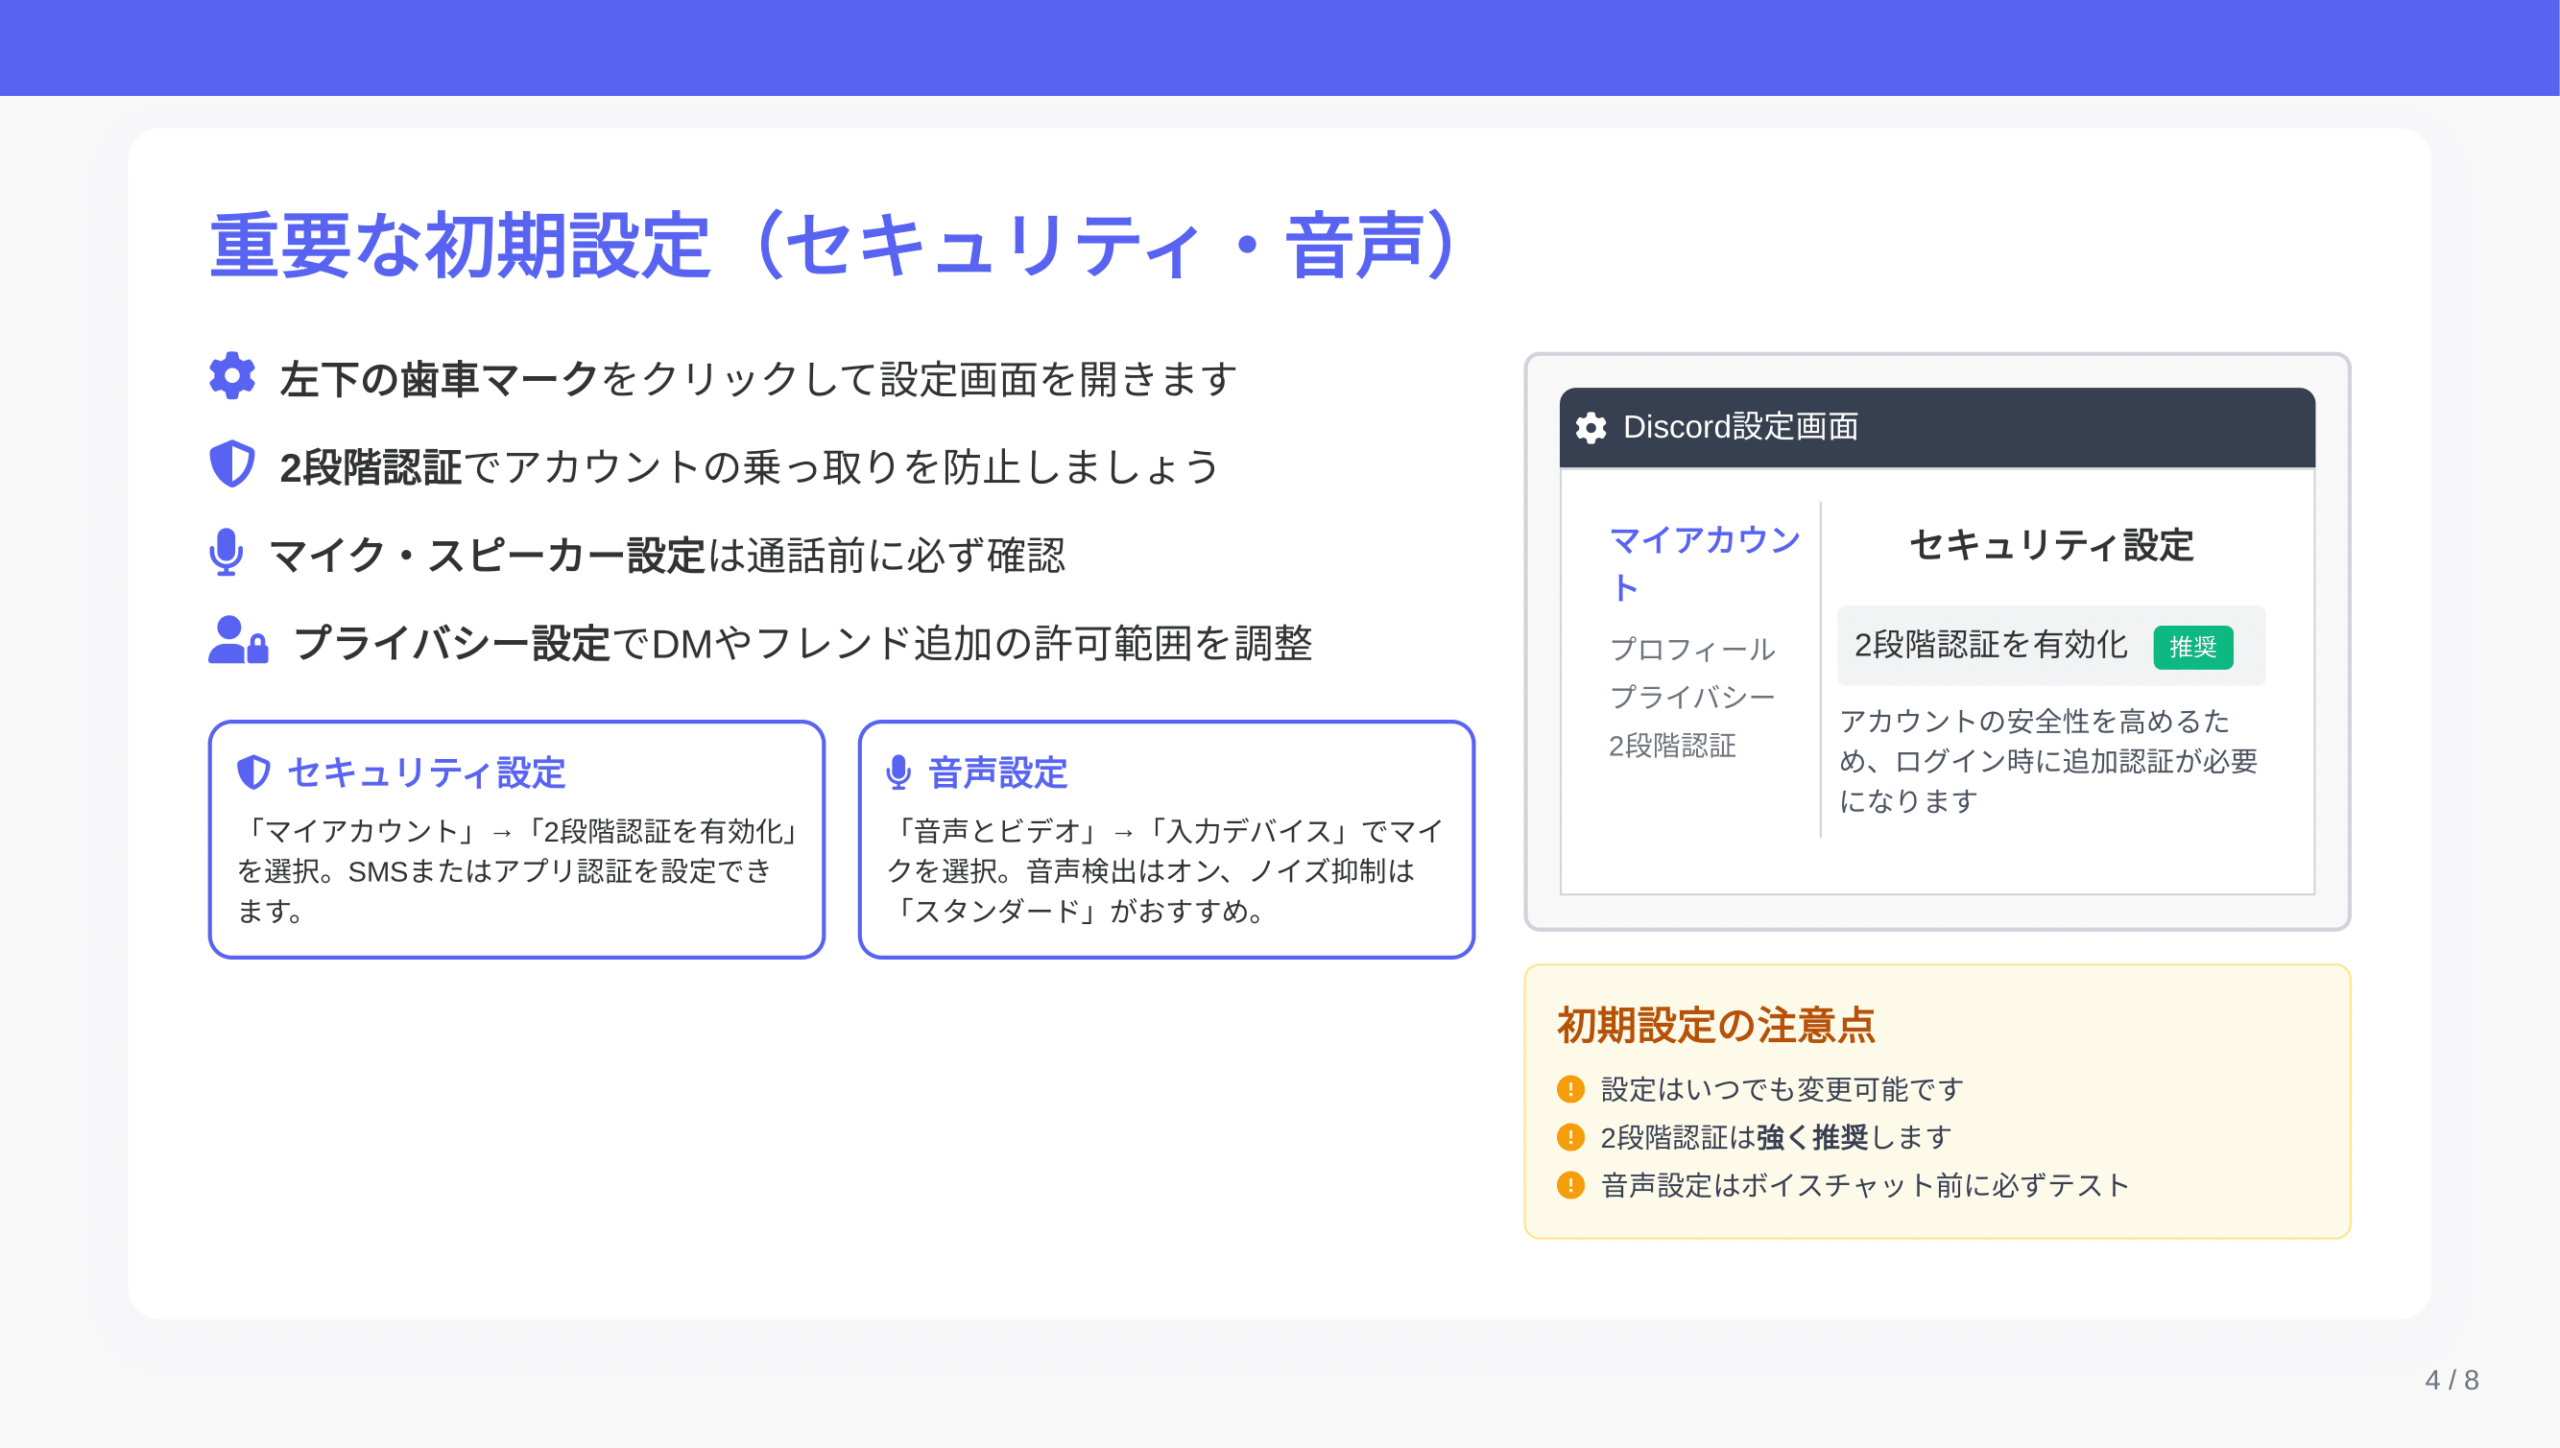The width and height of the screenshot is (2560, 1448).
Task: Select プライバシー in the settings sidebar
Action: tap(1692, 697)
